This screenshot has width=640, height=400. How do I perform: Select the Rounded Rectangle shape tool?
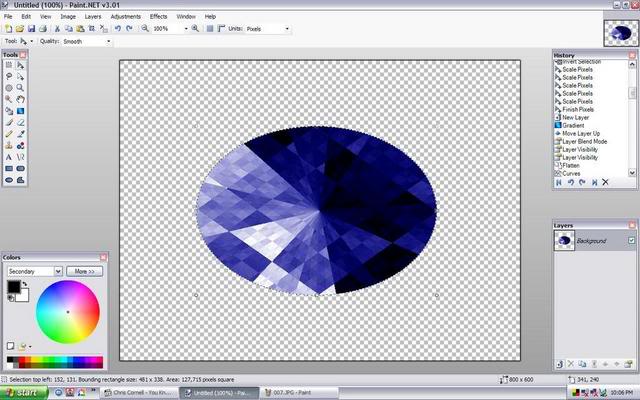tap(20, 168)
